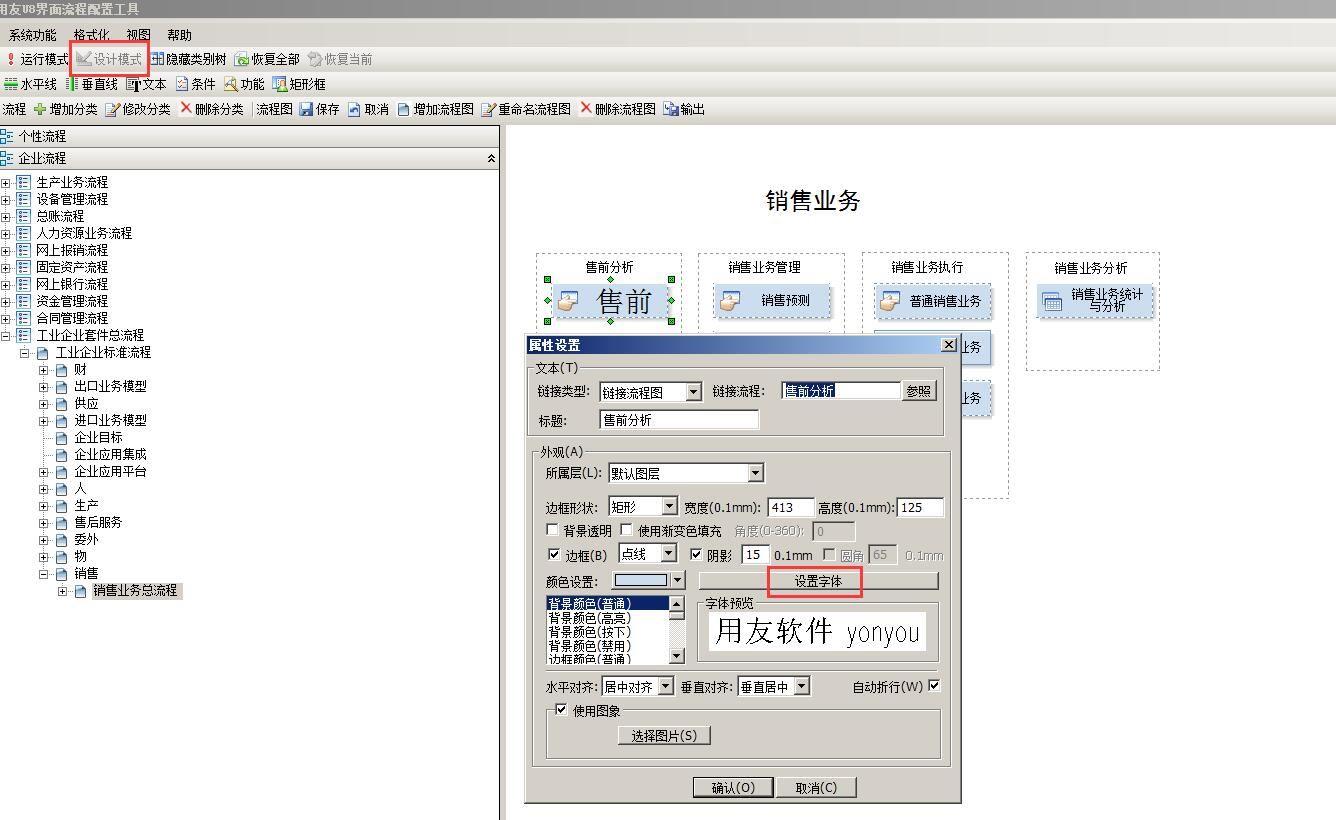Click the 普通销售业务 node in the diagram
The image size is (1336, 820).
point(933,300)
